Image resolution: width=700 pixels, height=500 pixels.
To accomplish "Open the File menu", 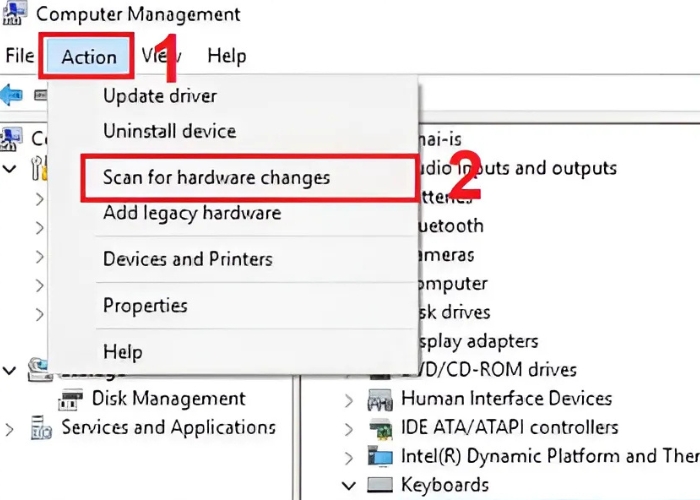I will point(19,56).
